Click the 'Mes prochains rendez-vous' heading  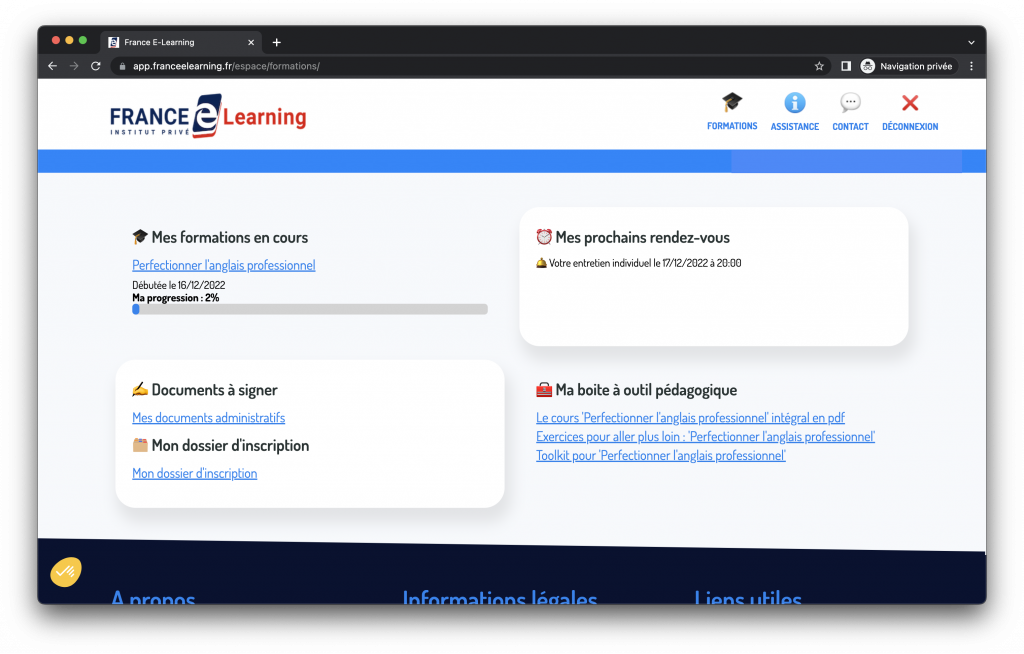click(642, 237)
